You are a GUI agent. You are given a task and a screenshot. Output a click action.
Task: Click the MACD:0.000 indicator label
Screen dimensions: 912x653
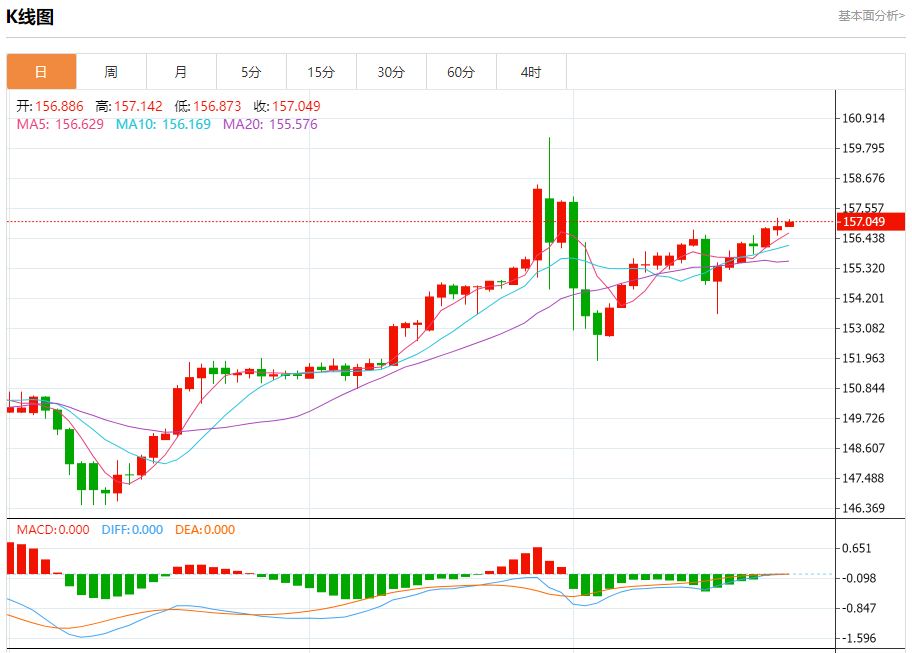(x=53, y=530)
